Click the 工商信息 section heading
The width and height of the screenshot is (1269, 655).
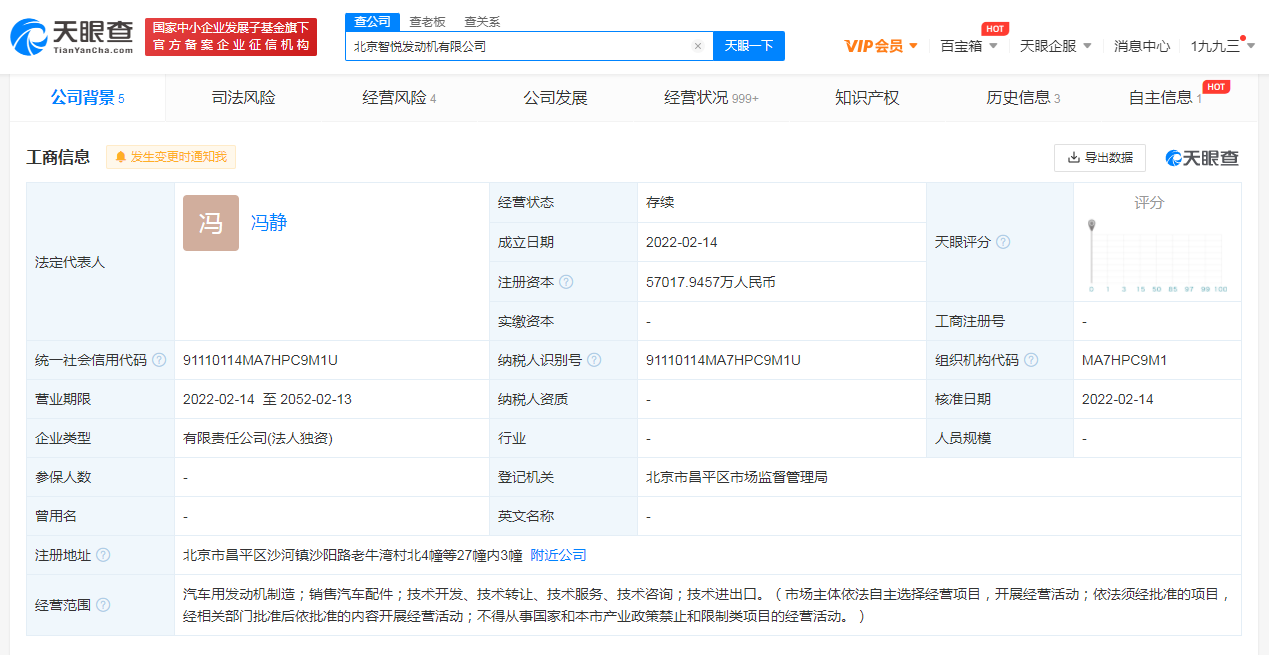[58, 157]
